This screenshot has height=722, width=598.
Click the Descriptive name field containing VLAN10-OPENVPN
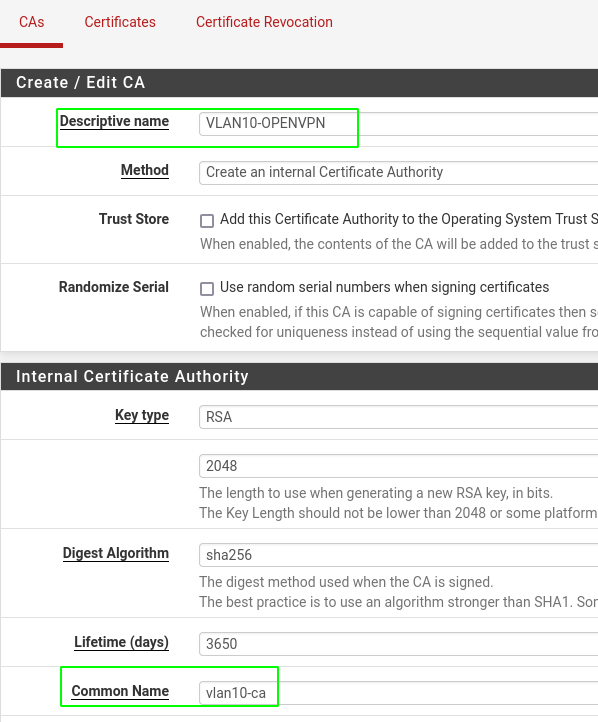(398, 123)
